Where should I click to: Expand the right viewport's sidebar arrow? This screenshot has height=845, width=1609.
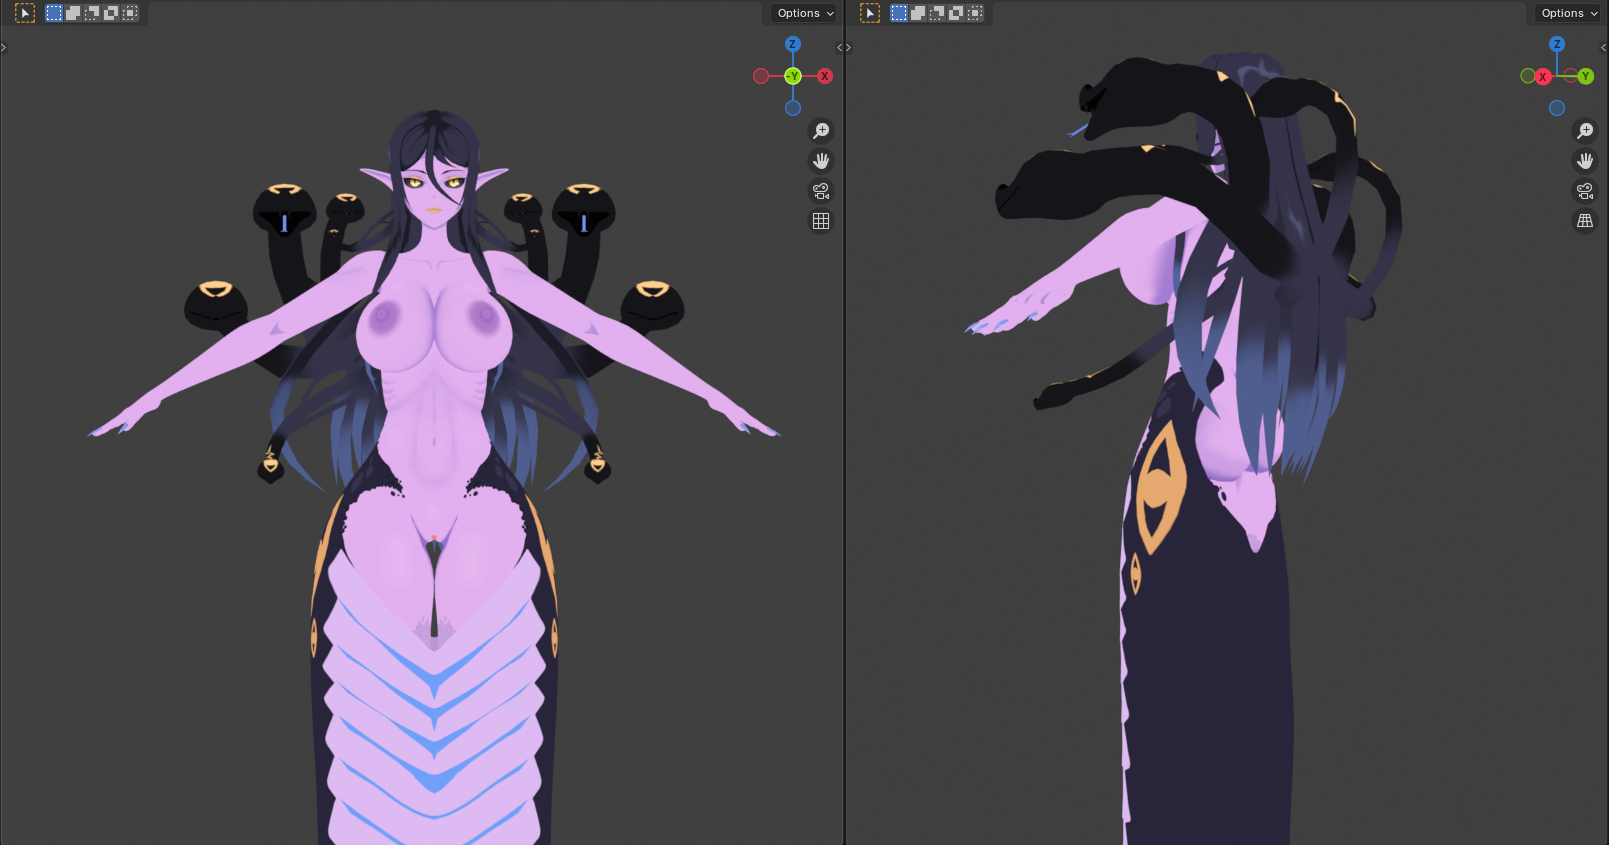[1603, 47]
